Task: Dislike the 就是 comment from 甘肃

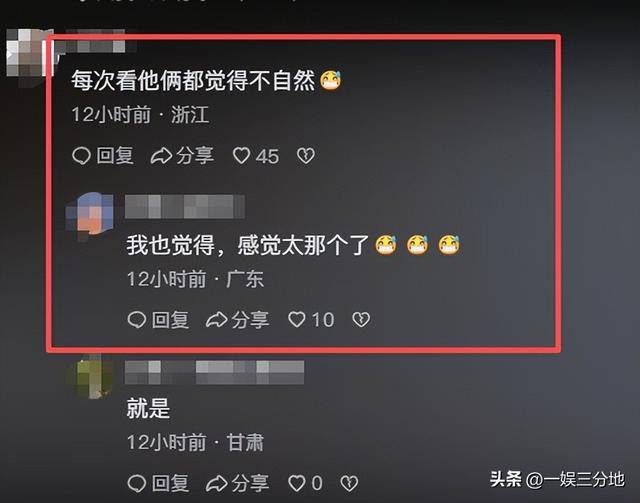Action: pyautogui.click(x=349, y=483)
